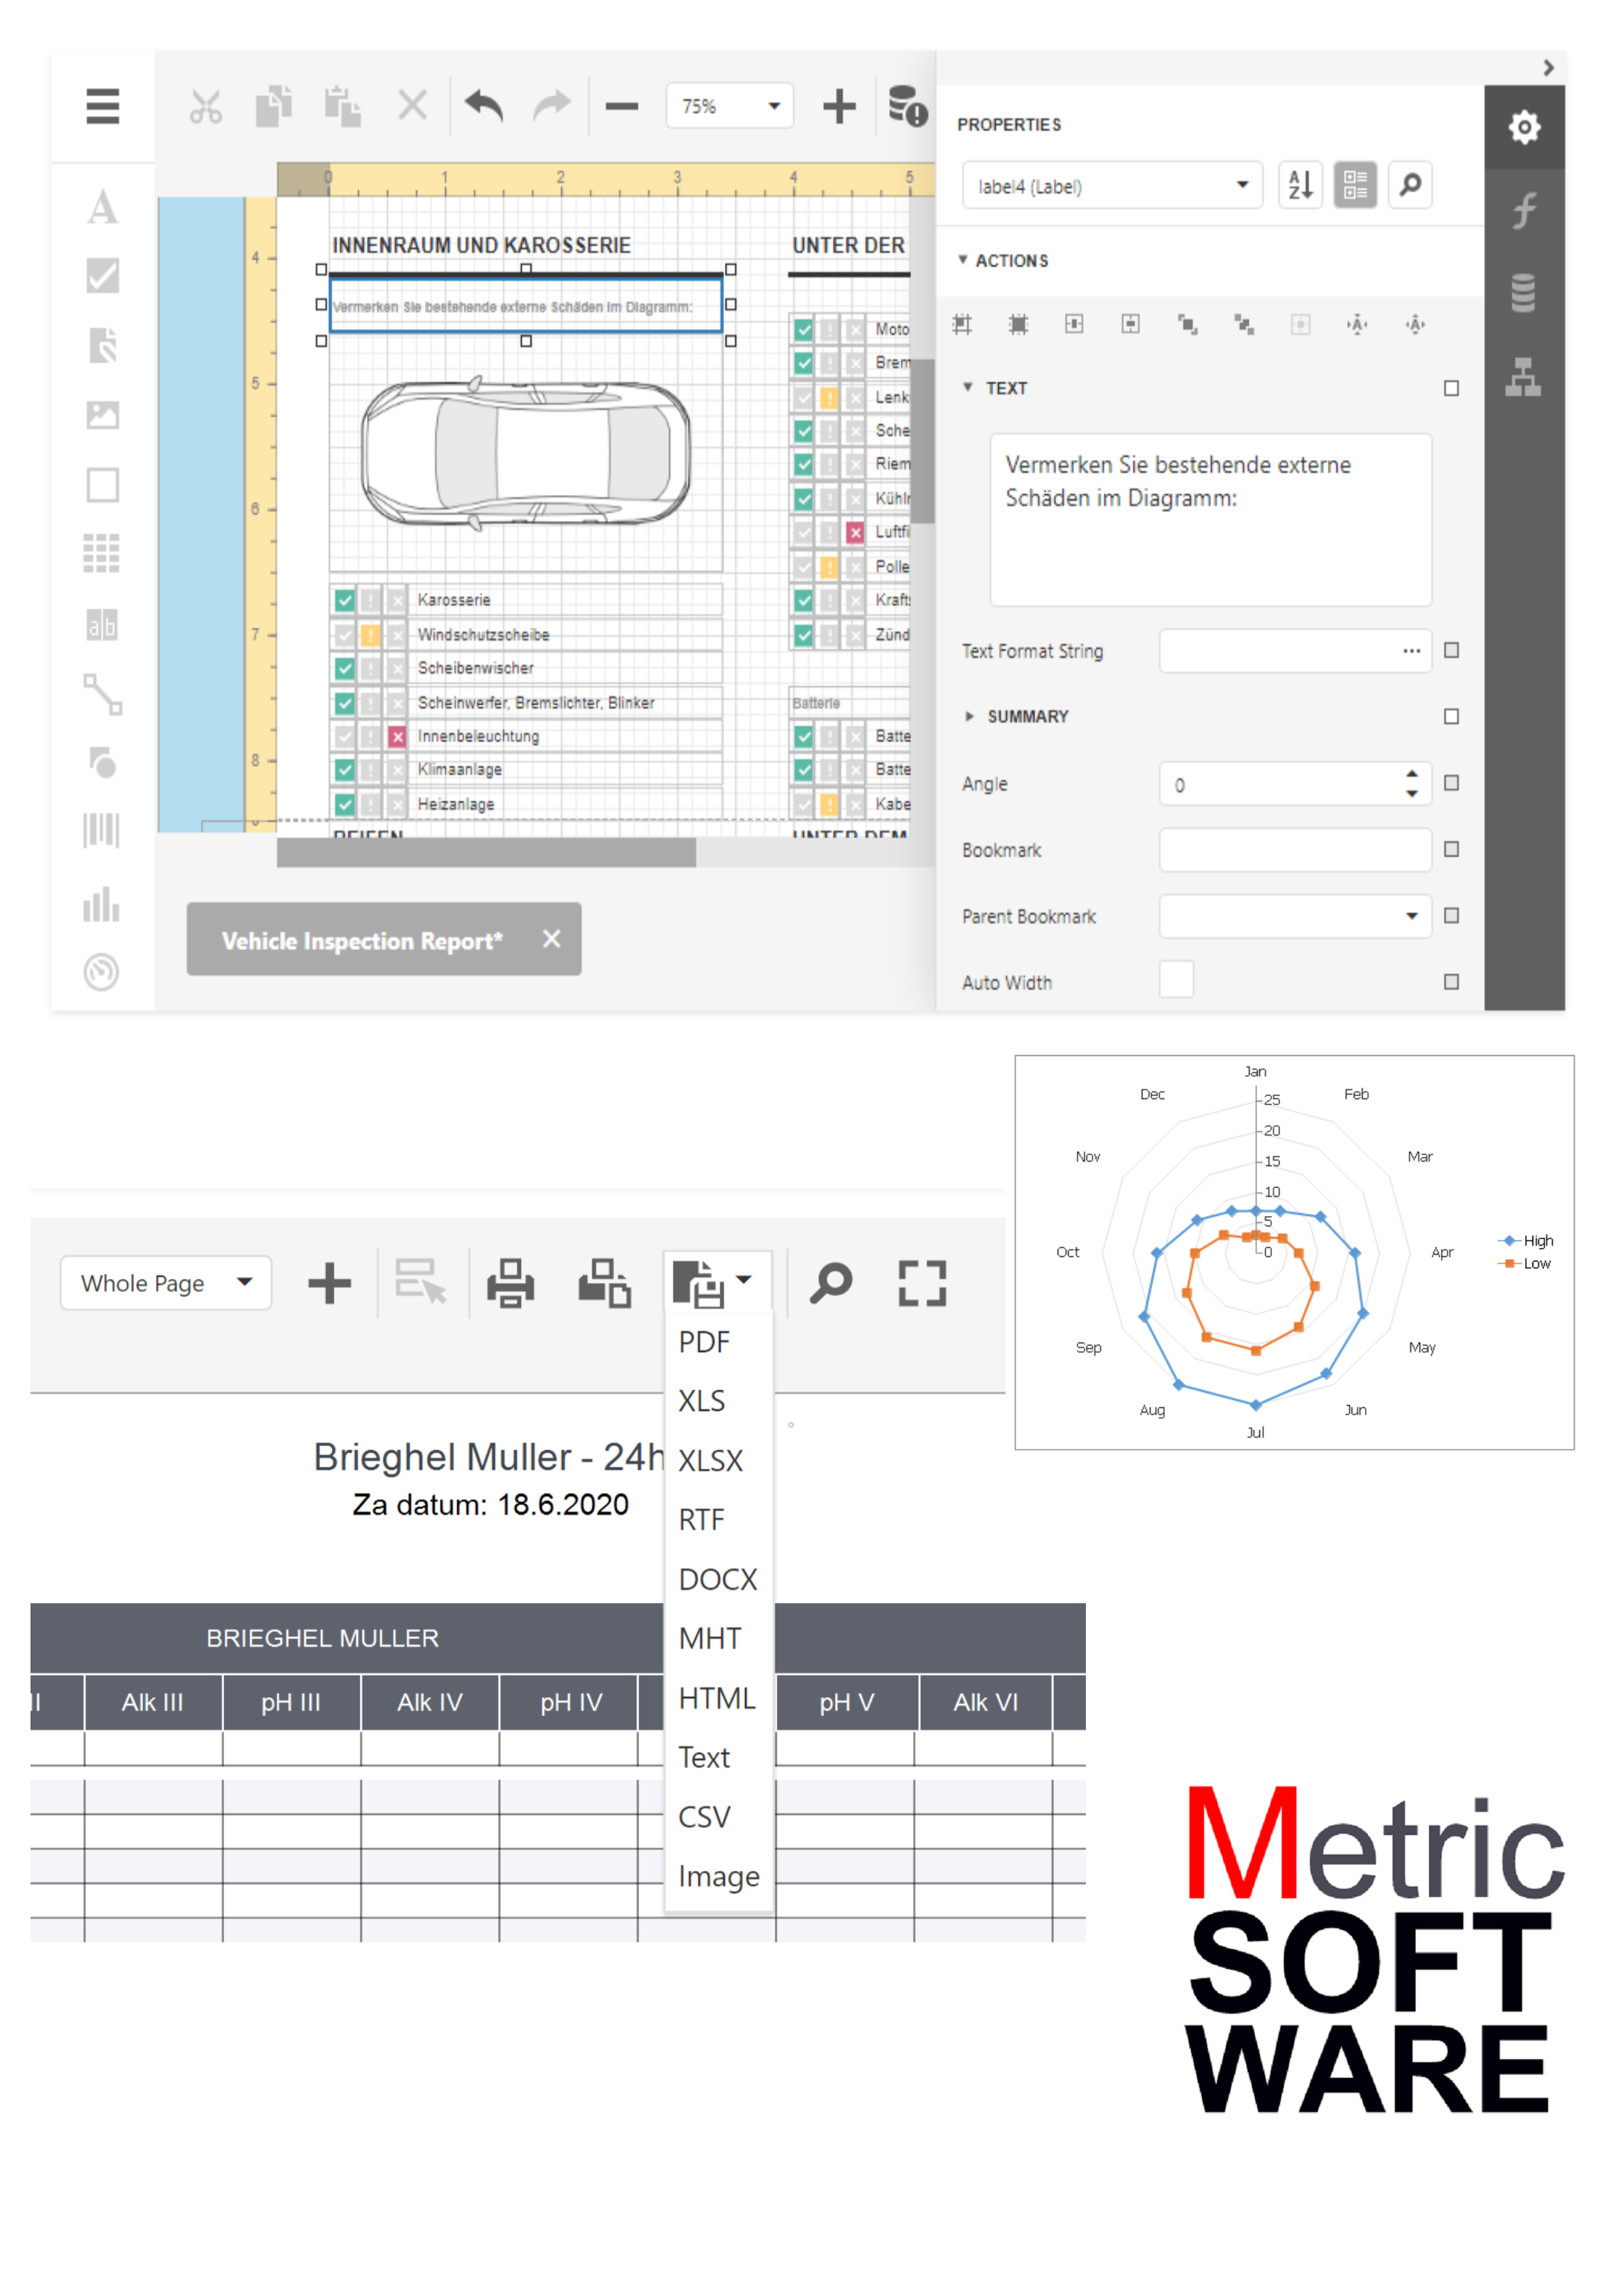Click the Cut scissors icon
Viewport: 1624px width, 2269px height.
coord(206,106)
